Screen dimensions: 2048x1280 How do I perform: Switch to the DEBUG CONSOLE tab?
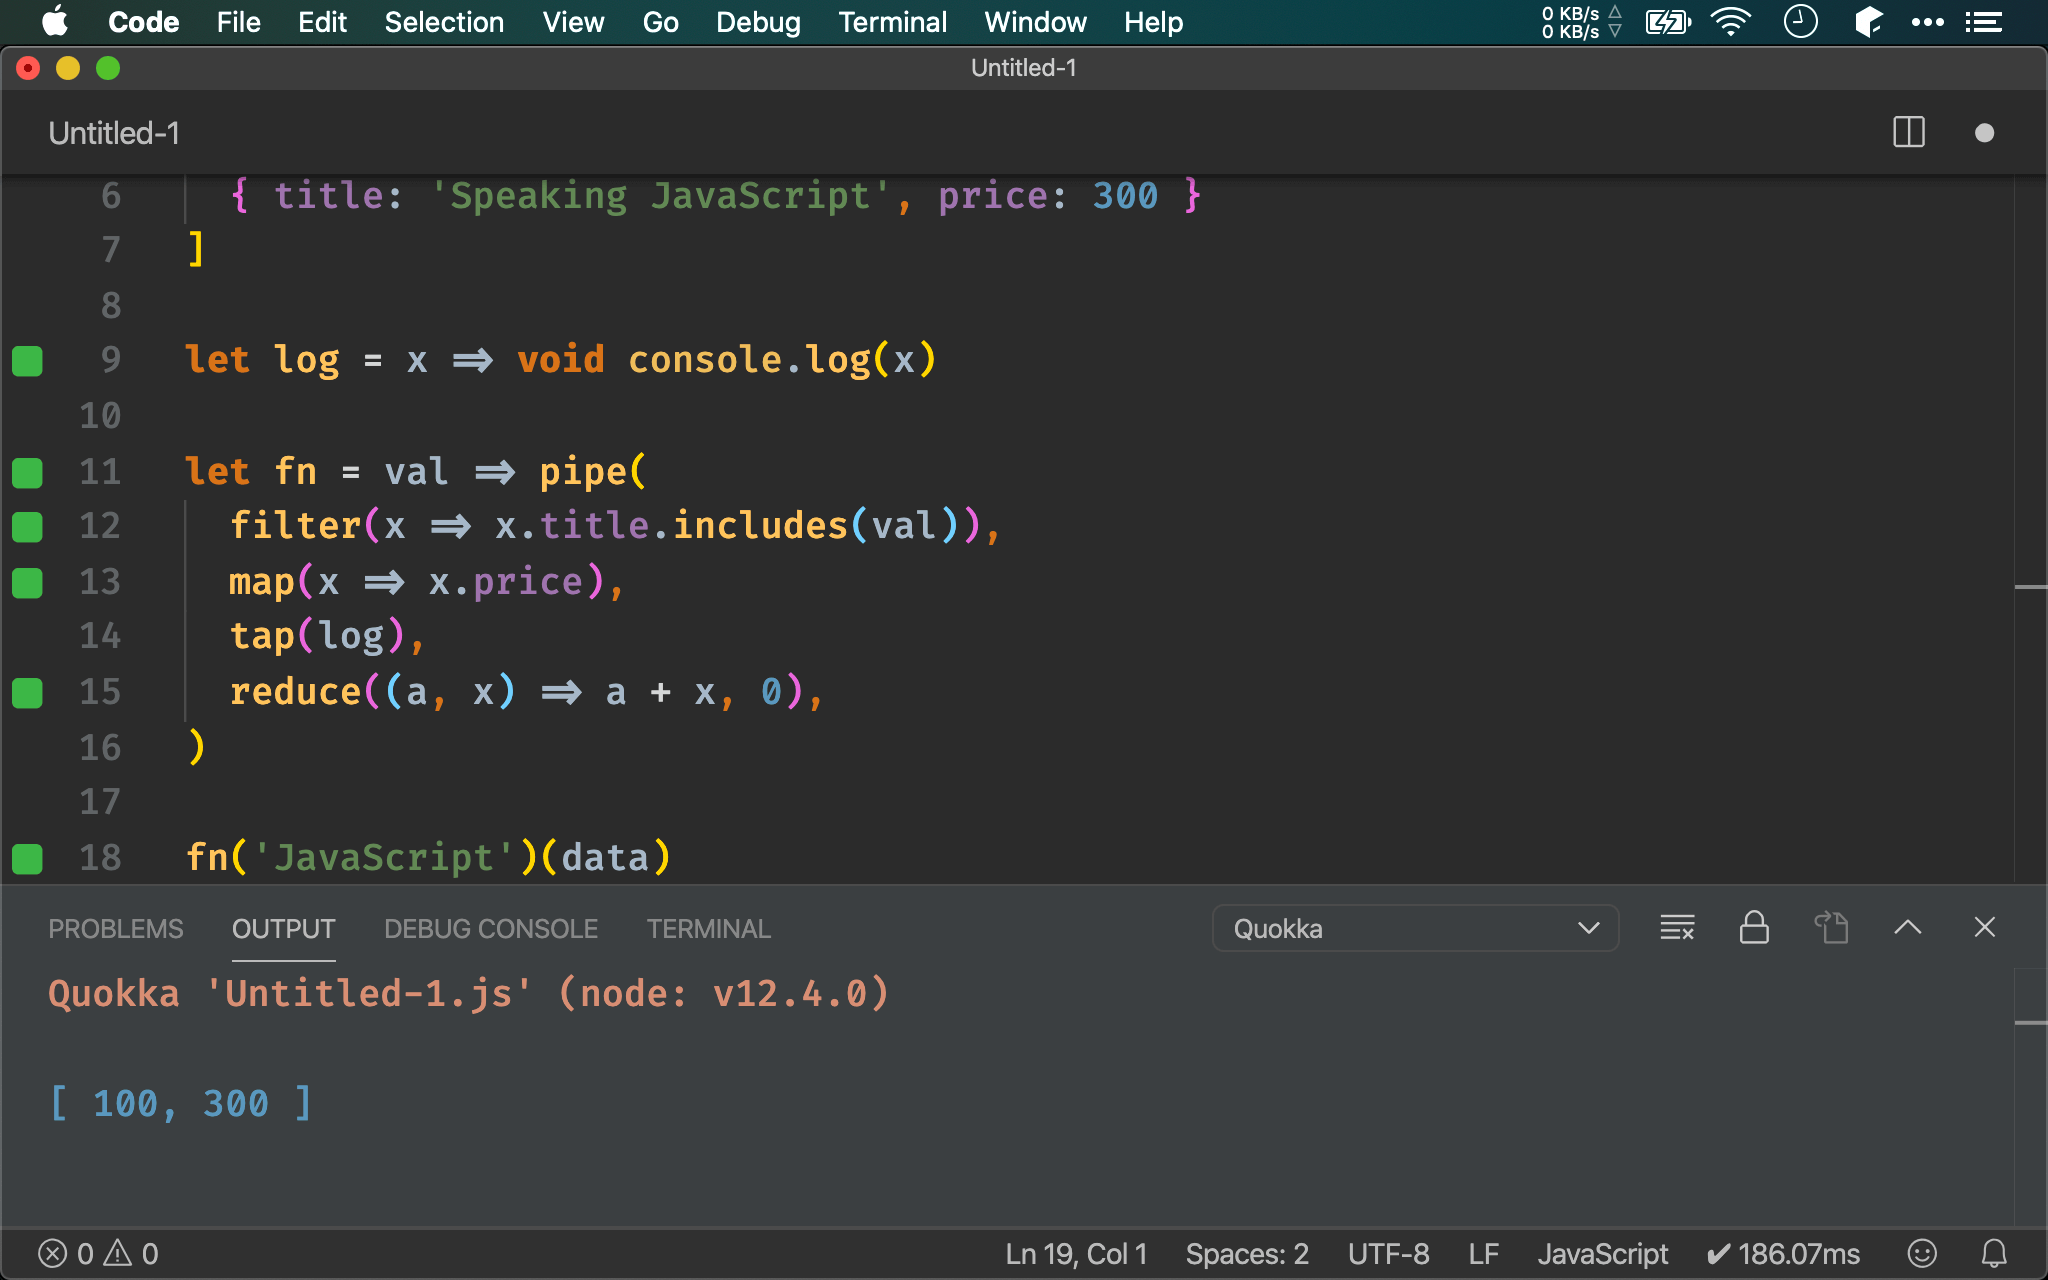click(x=490, y=929)
